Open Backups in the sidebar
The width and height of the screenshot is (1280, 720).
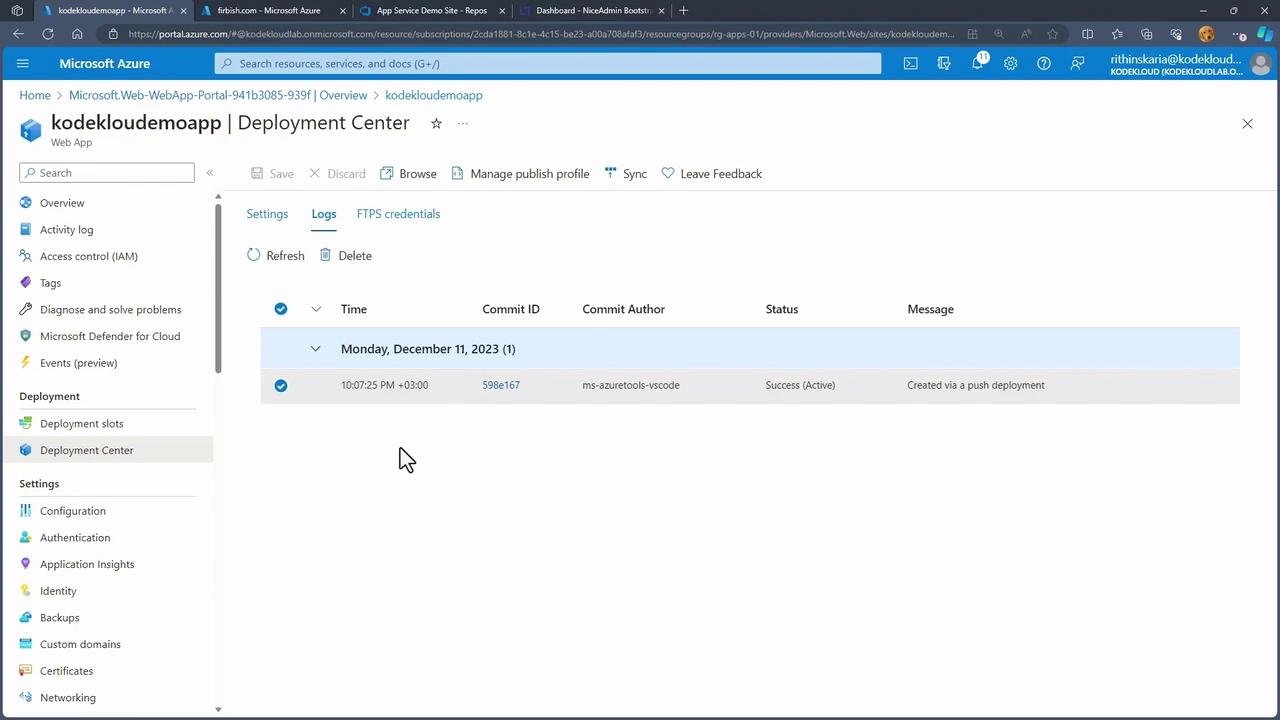[60, 617]
